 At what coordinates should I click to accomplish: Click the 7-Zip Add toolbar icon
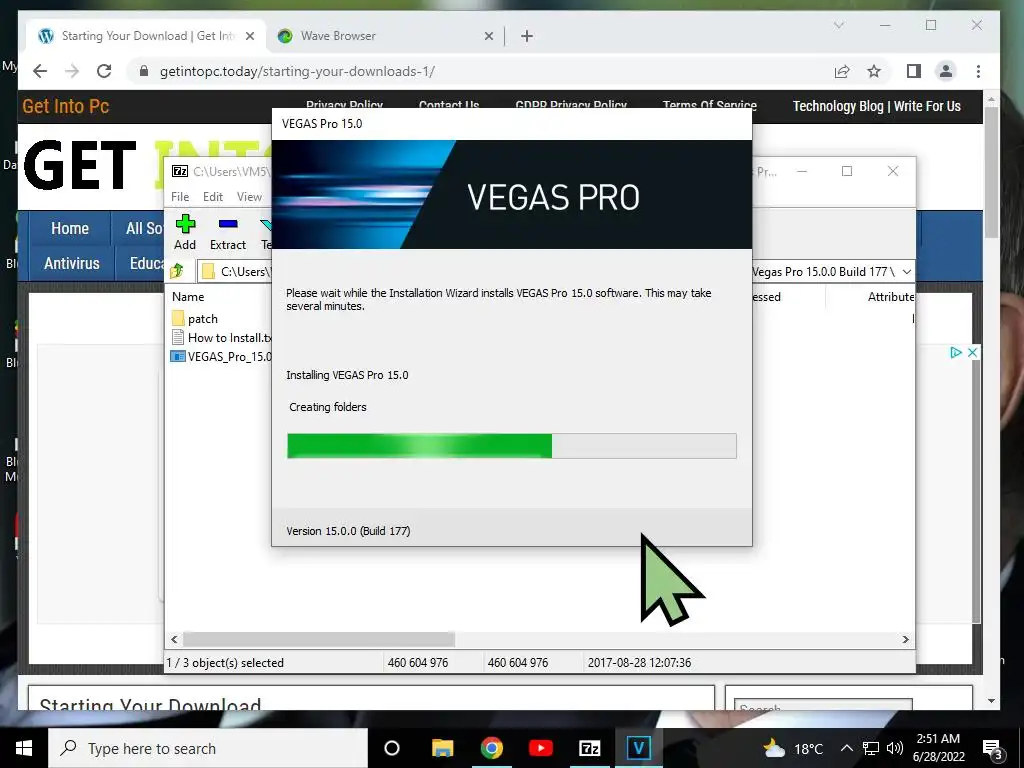click(x=185, y=232)
